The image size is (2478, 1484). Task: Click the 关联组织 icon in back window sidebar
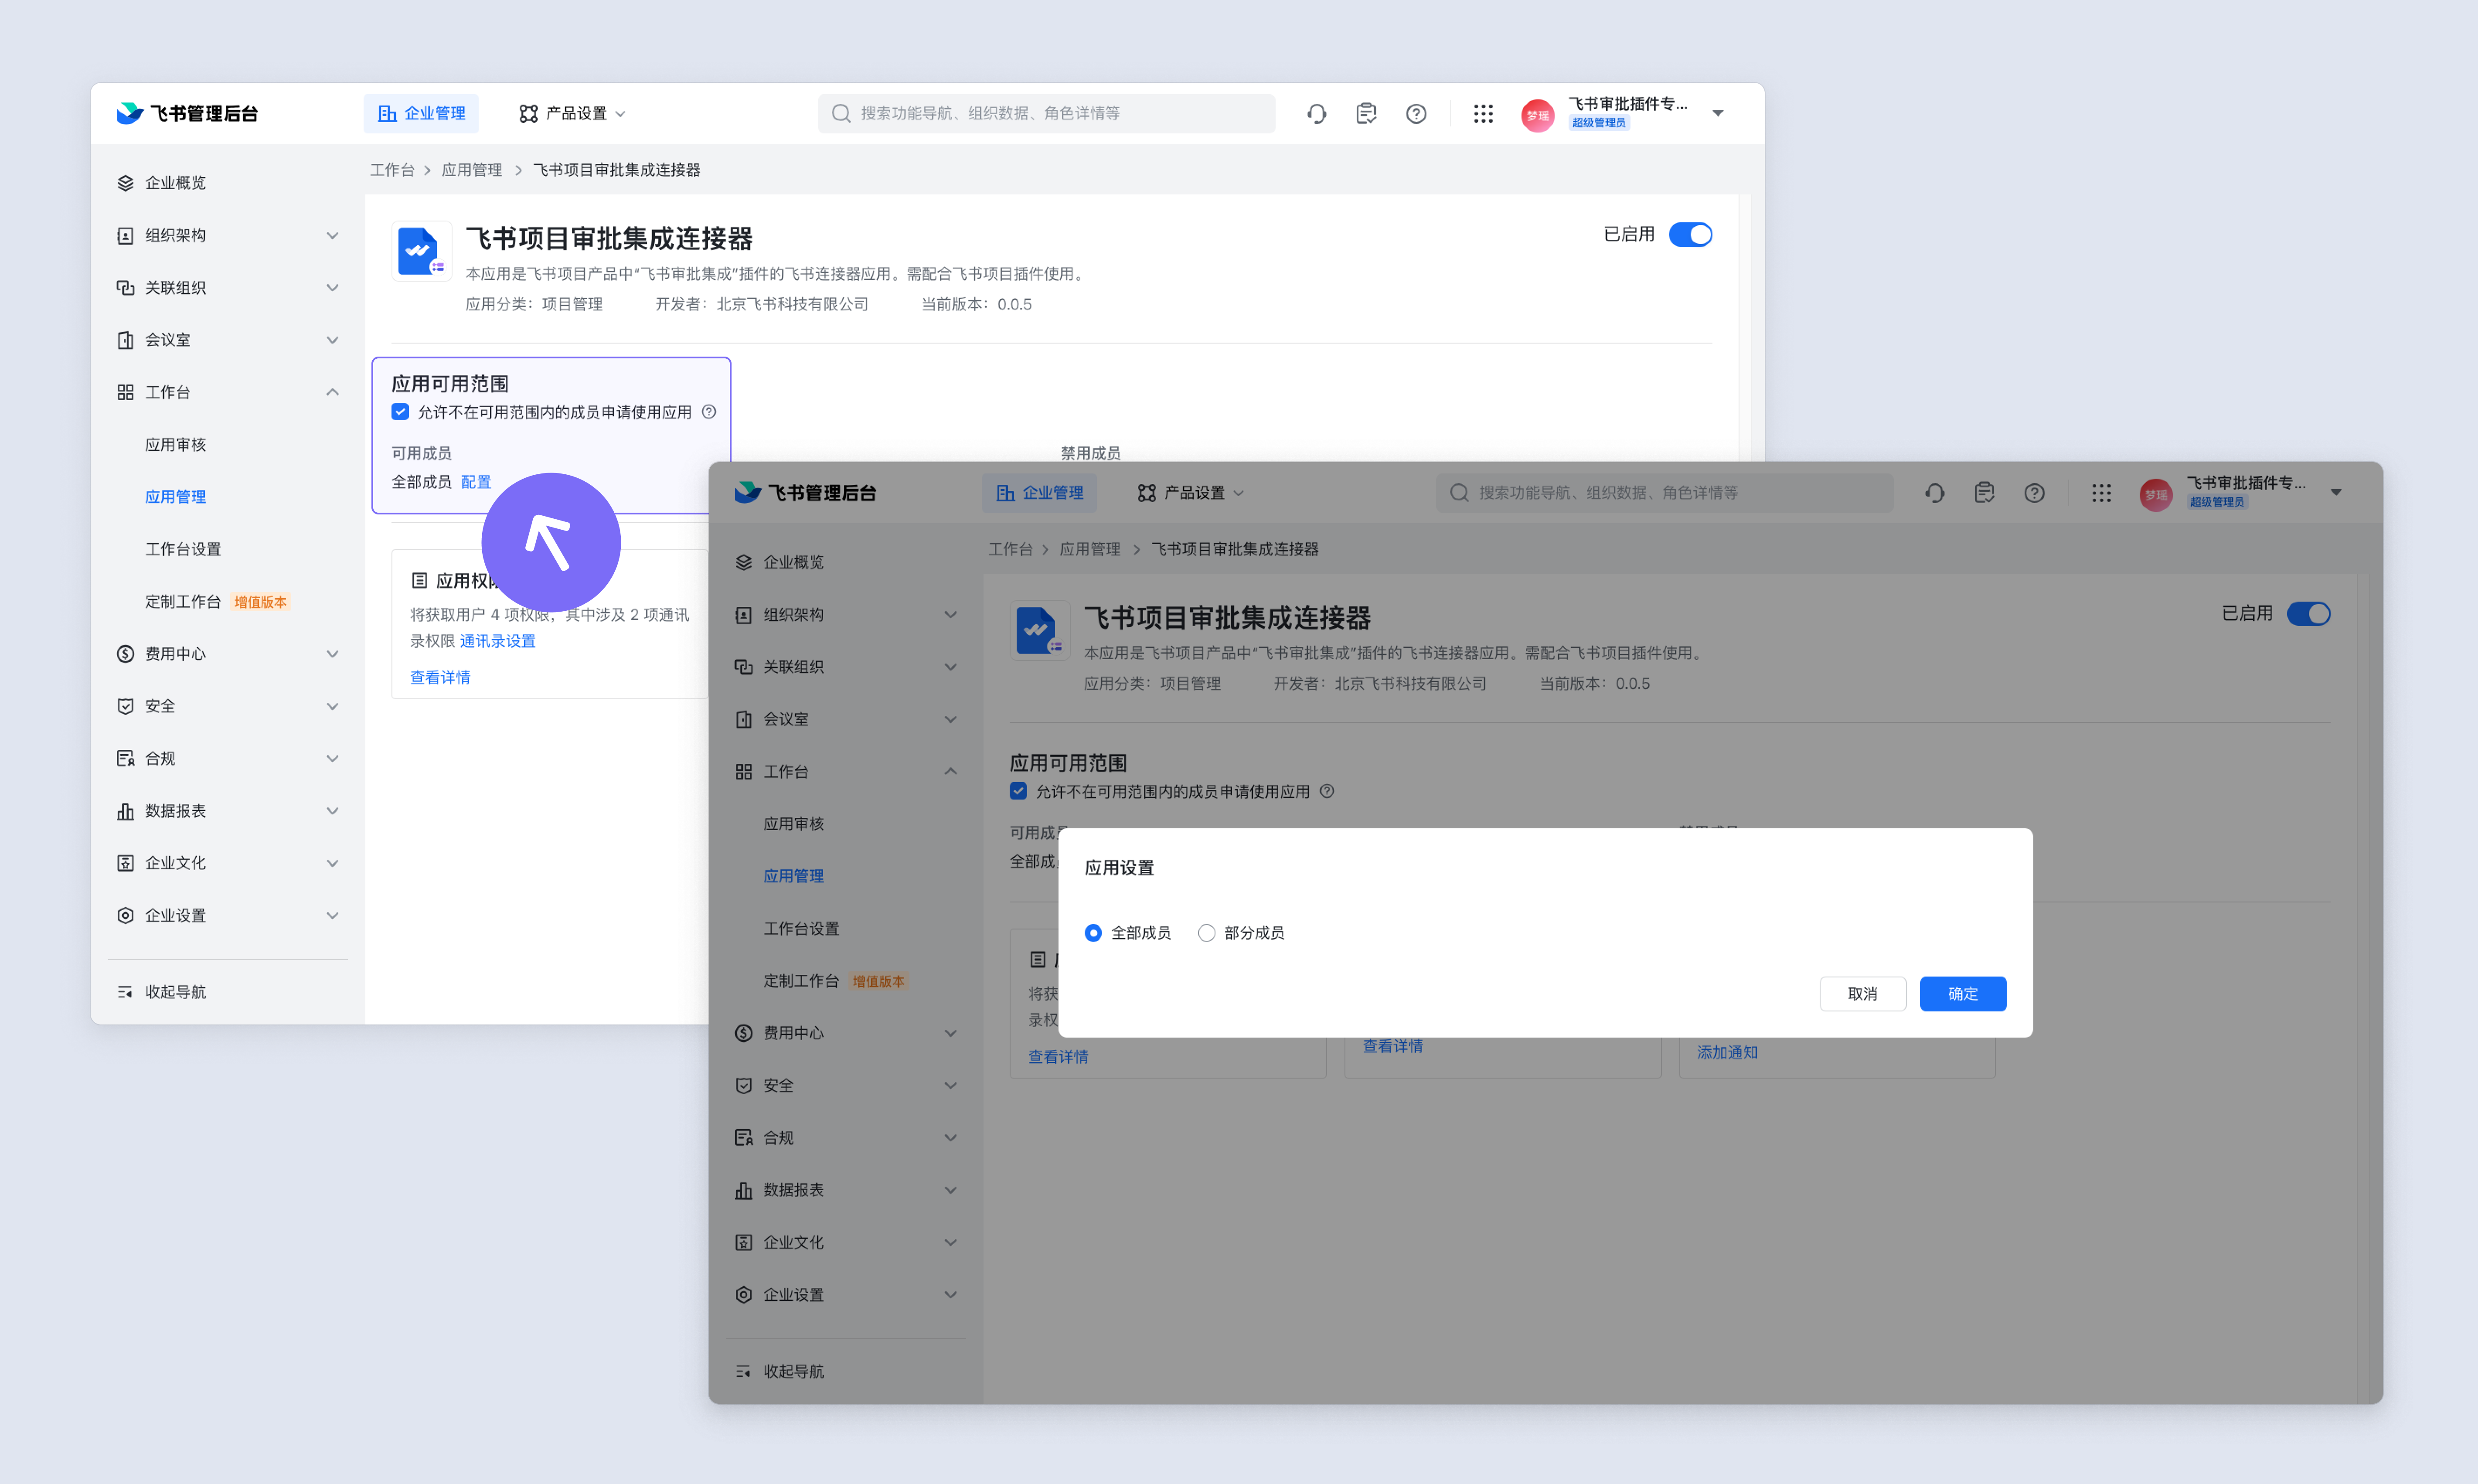[x=125, y=288]
